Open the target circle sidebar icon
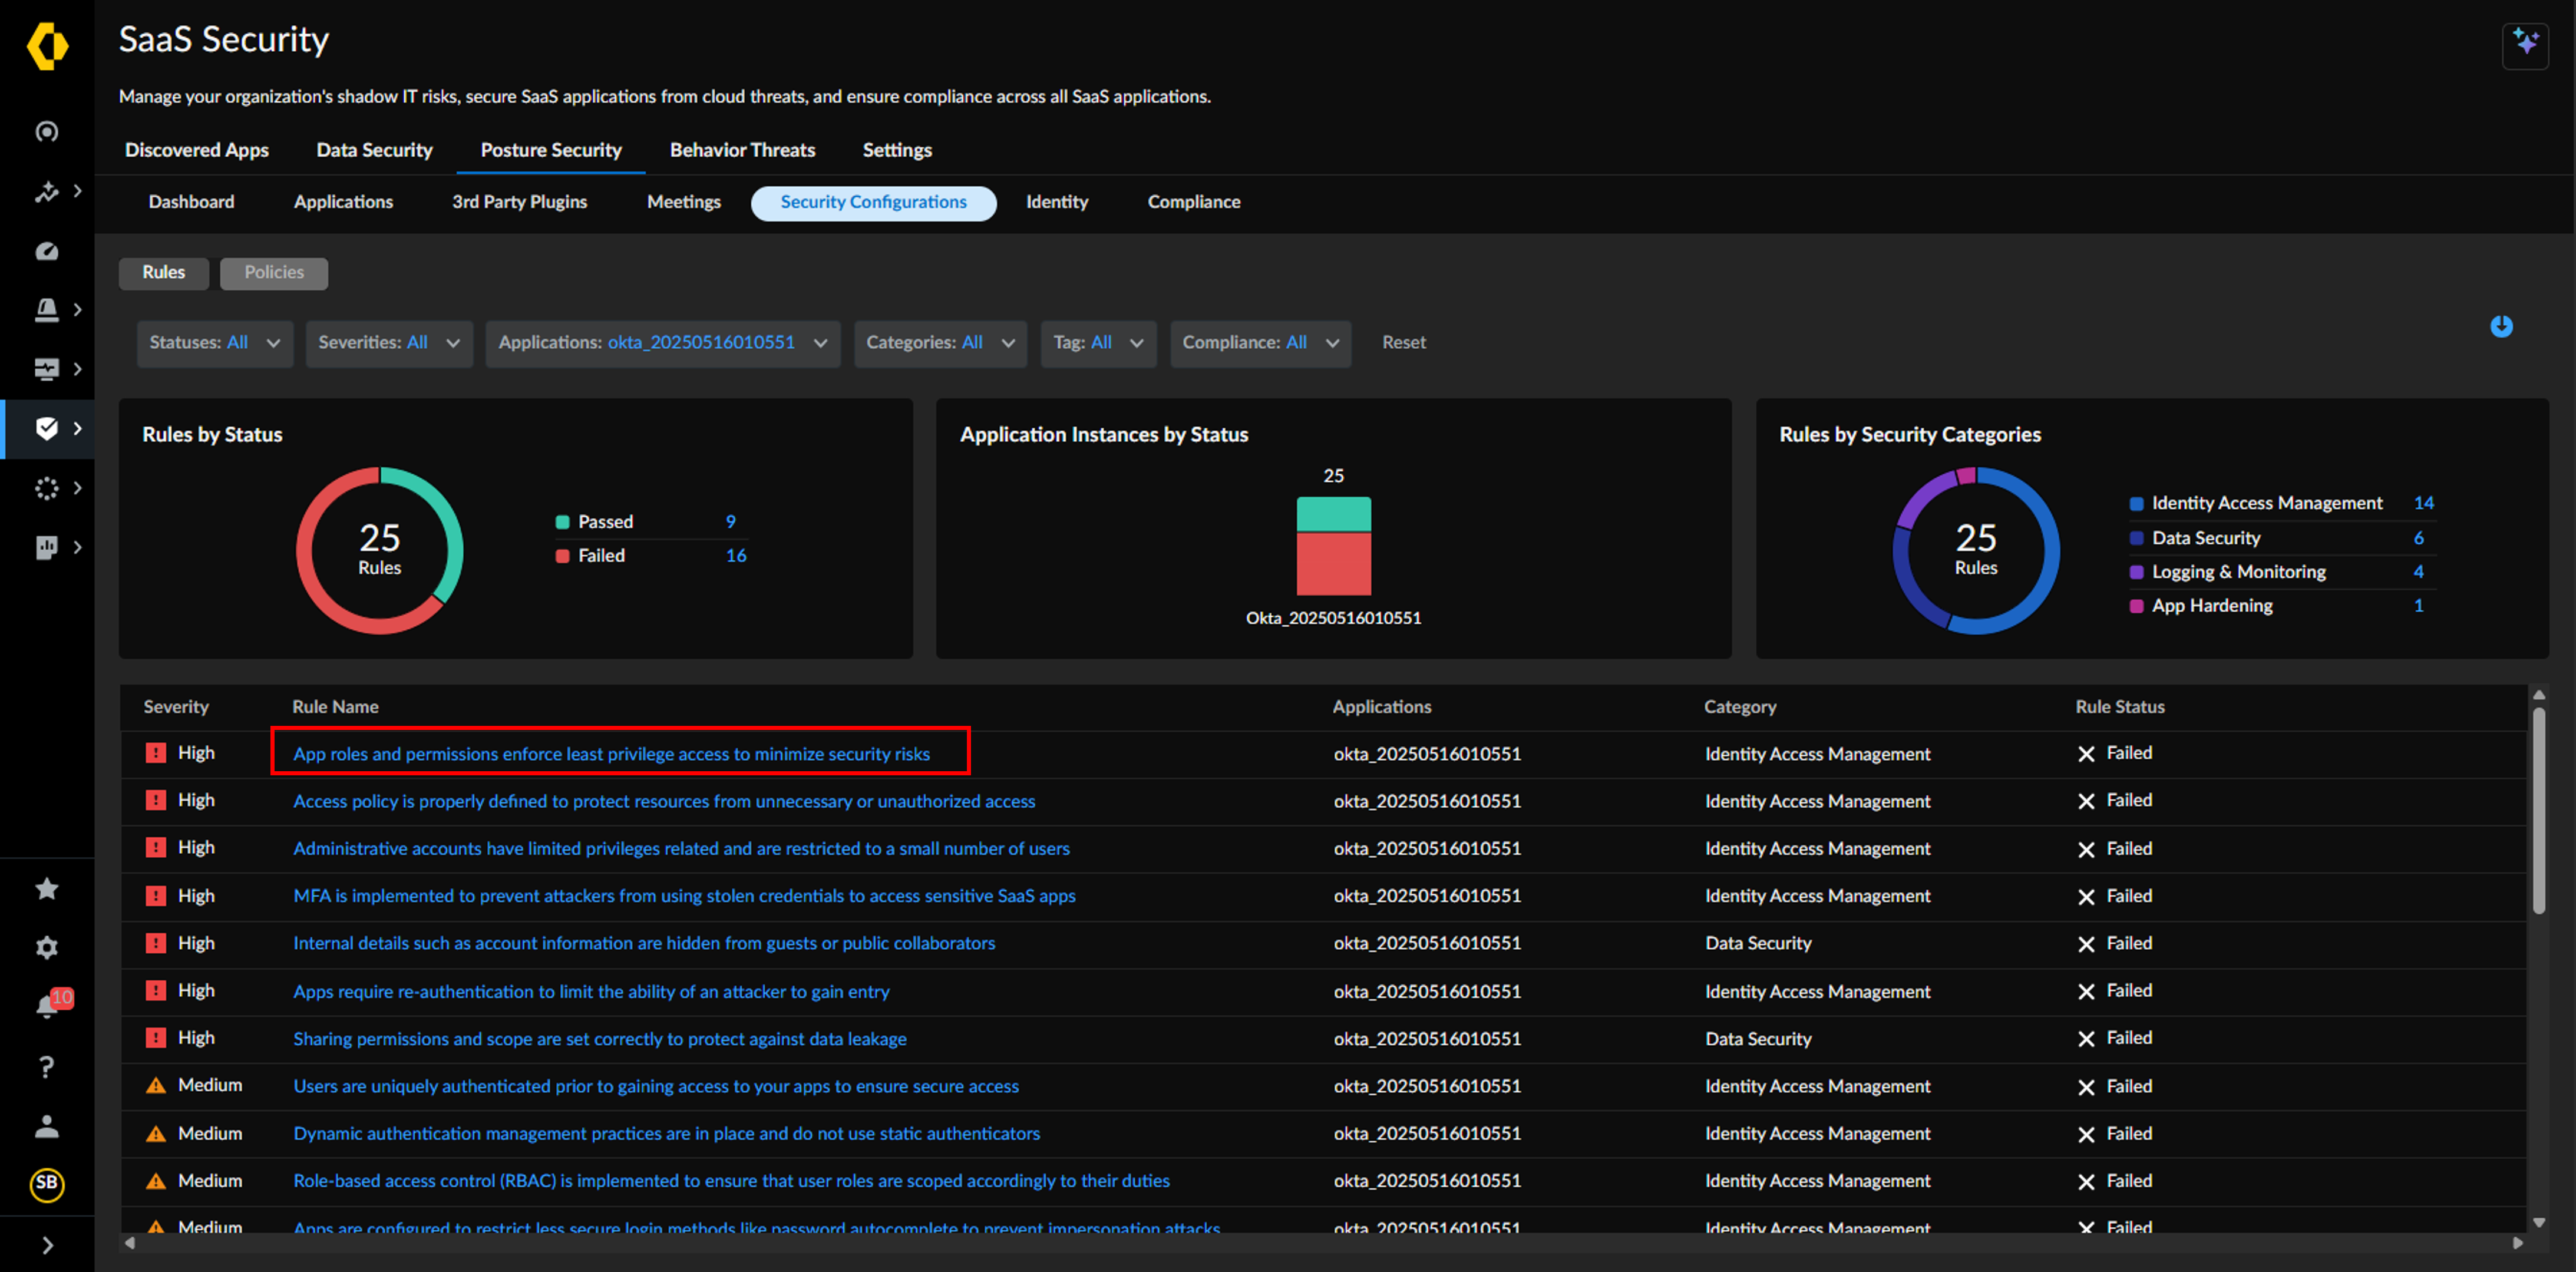Image resolution: width=2576 pixels, height=1272 pixels. (x=47, y=132)
